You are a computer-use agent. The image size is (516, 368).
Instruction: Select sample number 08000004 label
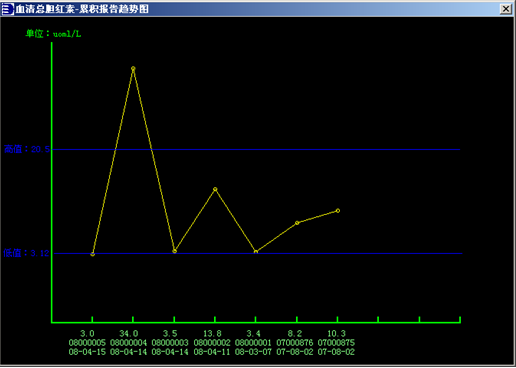pos(128,343)
